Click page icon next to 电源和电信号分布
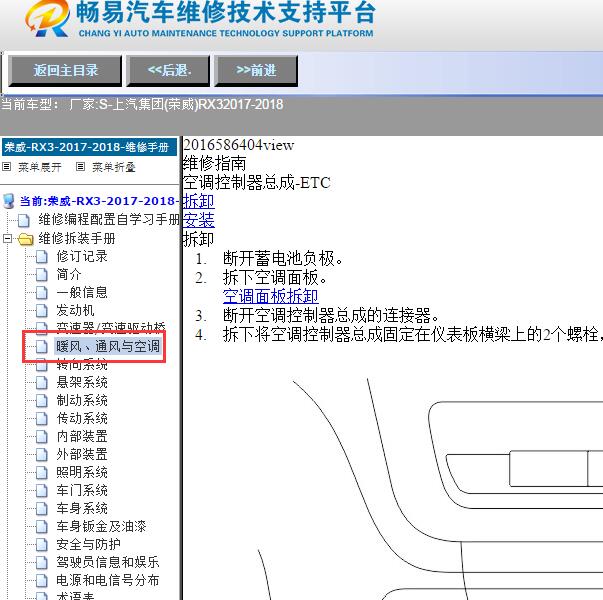 tap(42, 581)
